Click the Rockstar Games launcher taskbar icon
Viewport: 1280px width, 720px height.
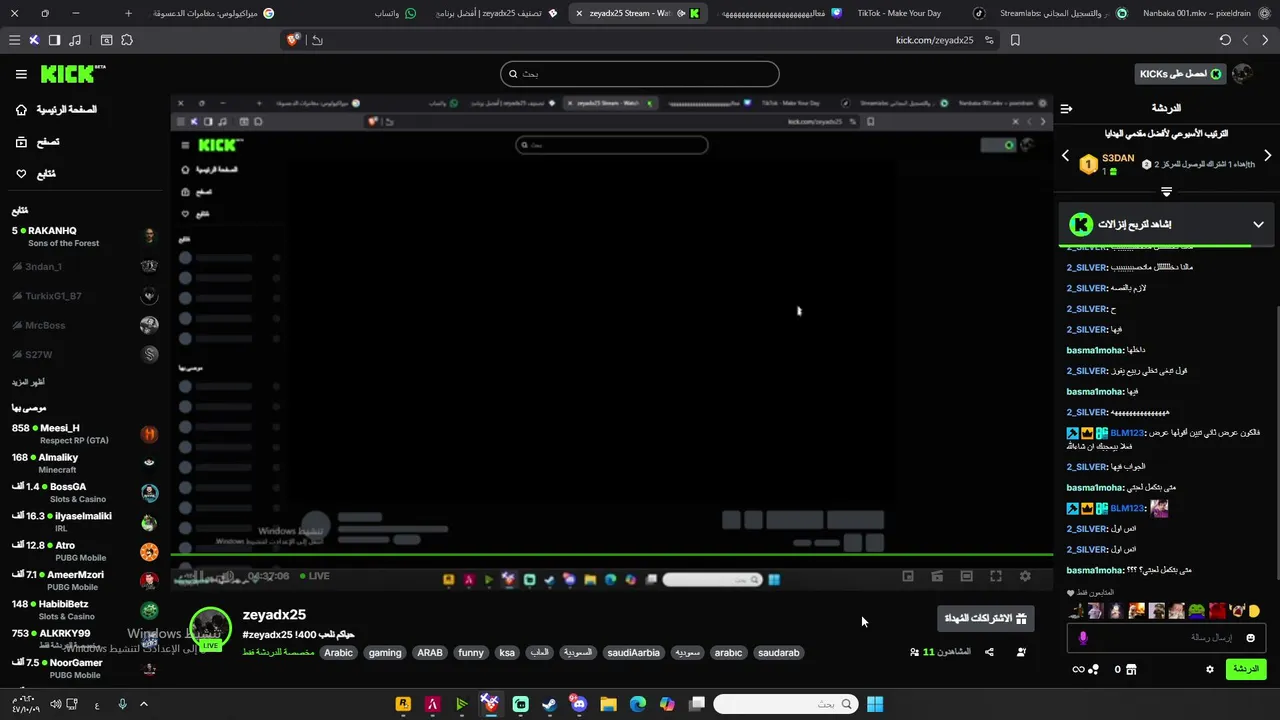[403, 704]
